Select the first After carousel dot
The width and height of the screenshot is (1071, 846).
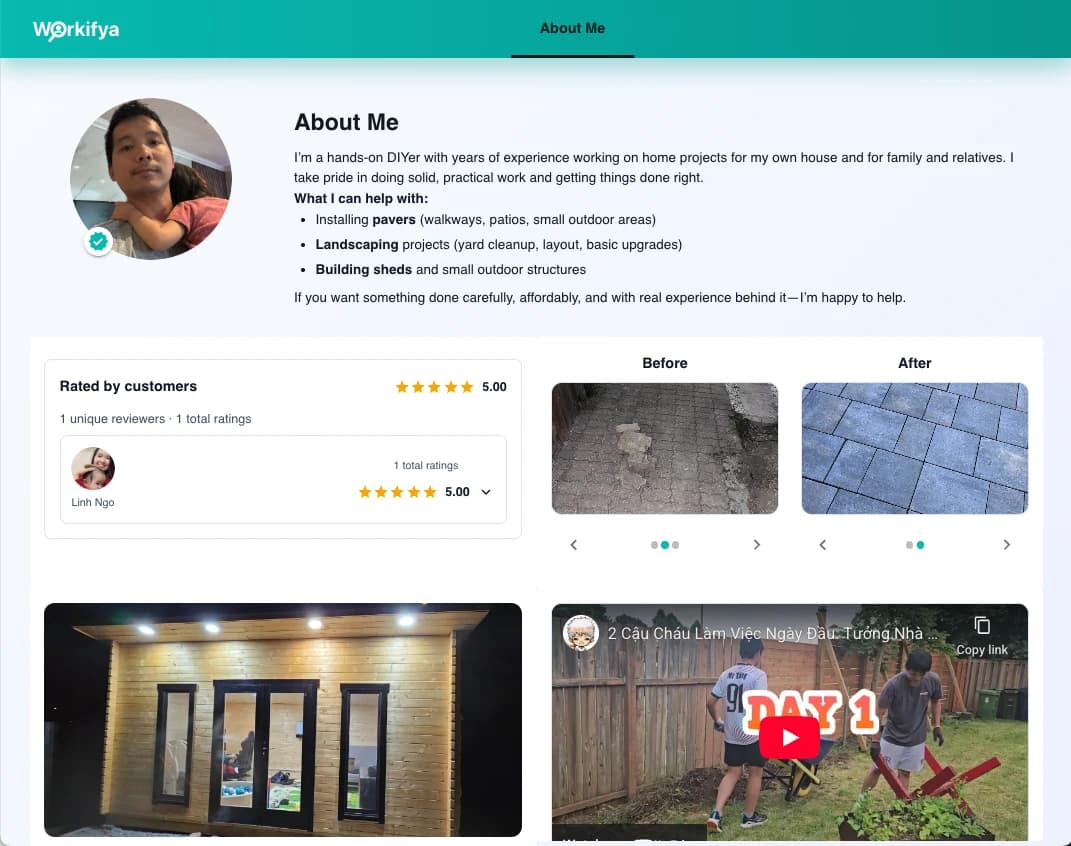click(909, 545)
